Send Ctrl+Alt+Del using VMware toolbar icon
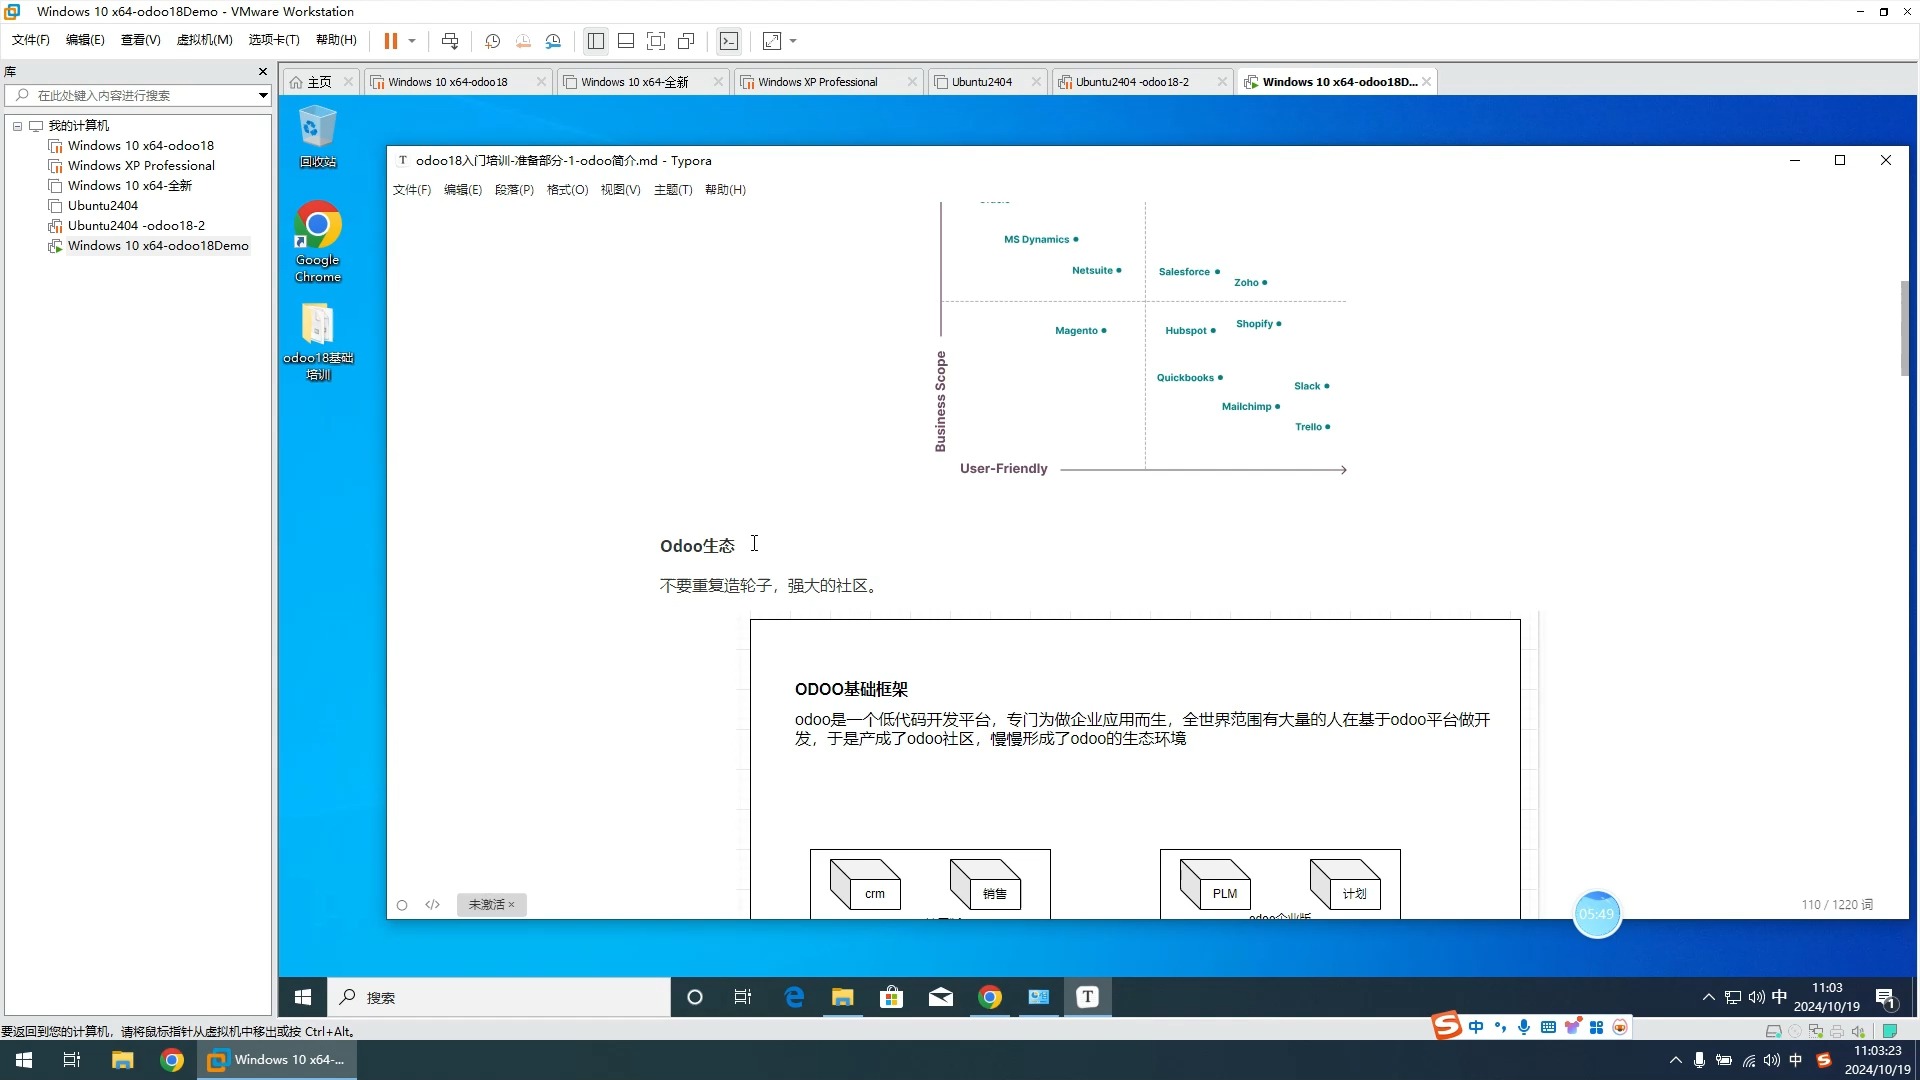 [x=450, y=41]
